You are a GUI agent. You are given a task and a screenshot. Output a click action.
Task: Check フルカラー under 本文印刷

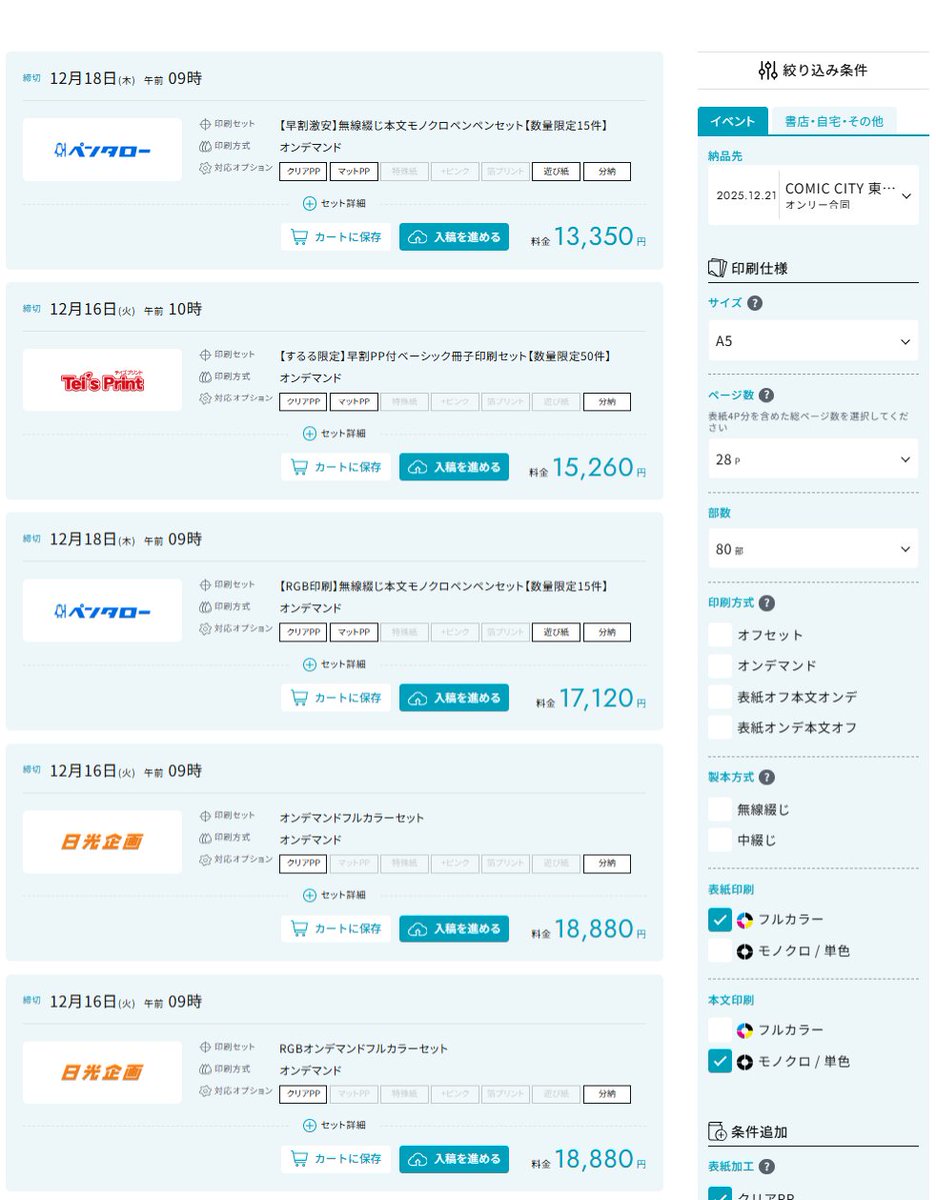(720, 1030)
